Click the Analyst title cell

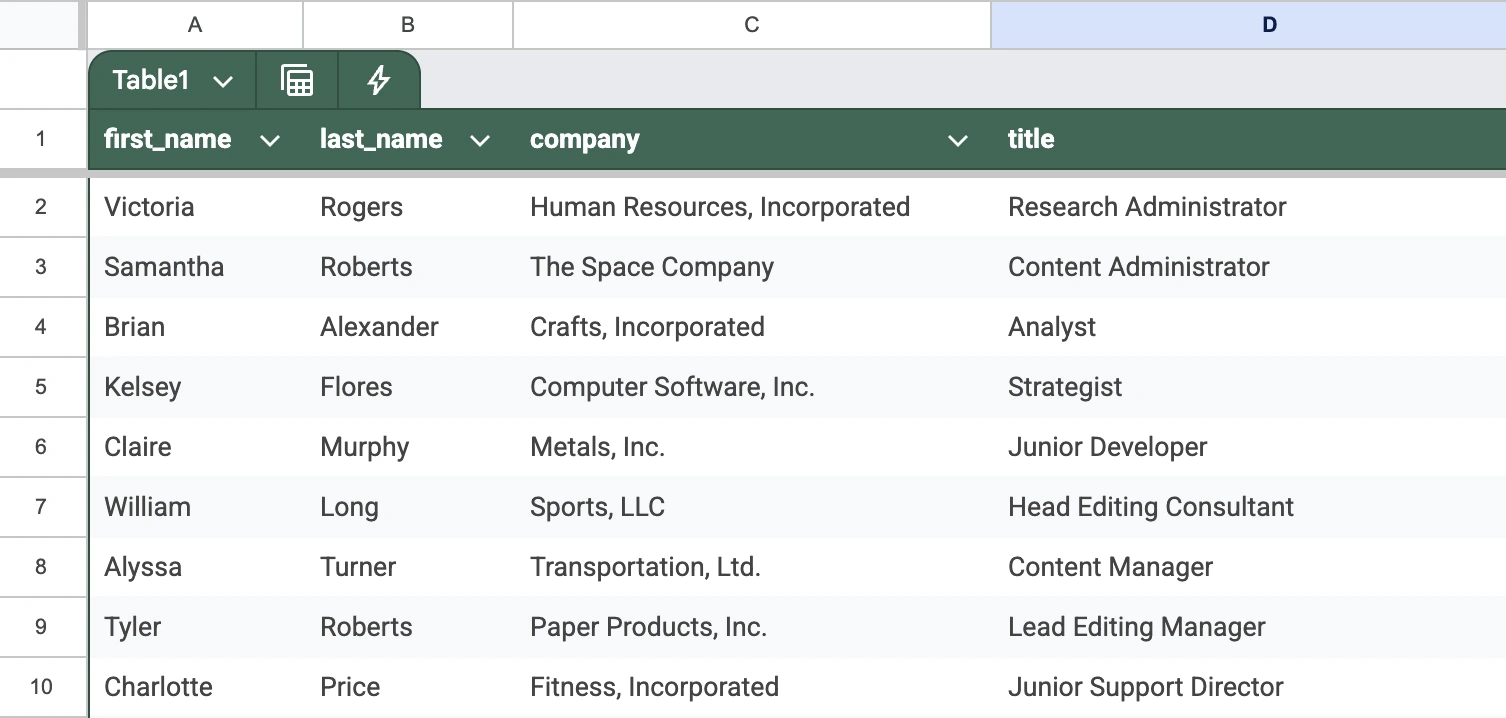[x=1051, y=327]
